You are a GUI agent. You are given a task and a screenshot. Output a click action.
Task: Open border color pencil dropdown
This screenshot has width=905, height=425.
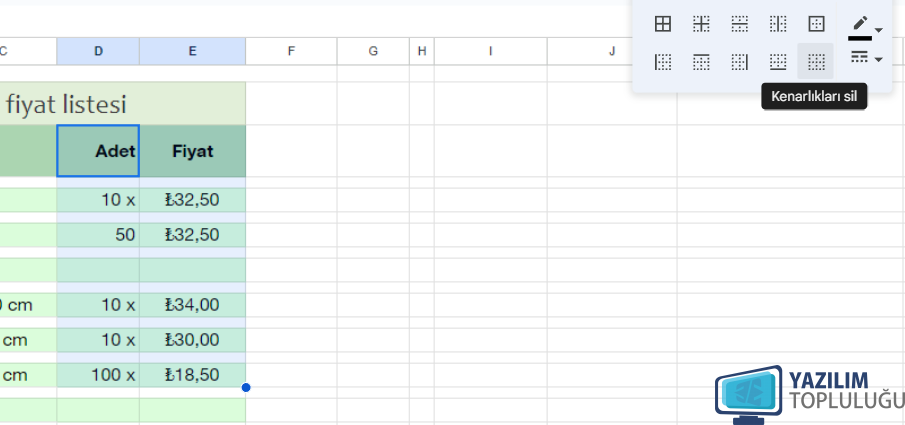coord(865,27)
